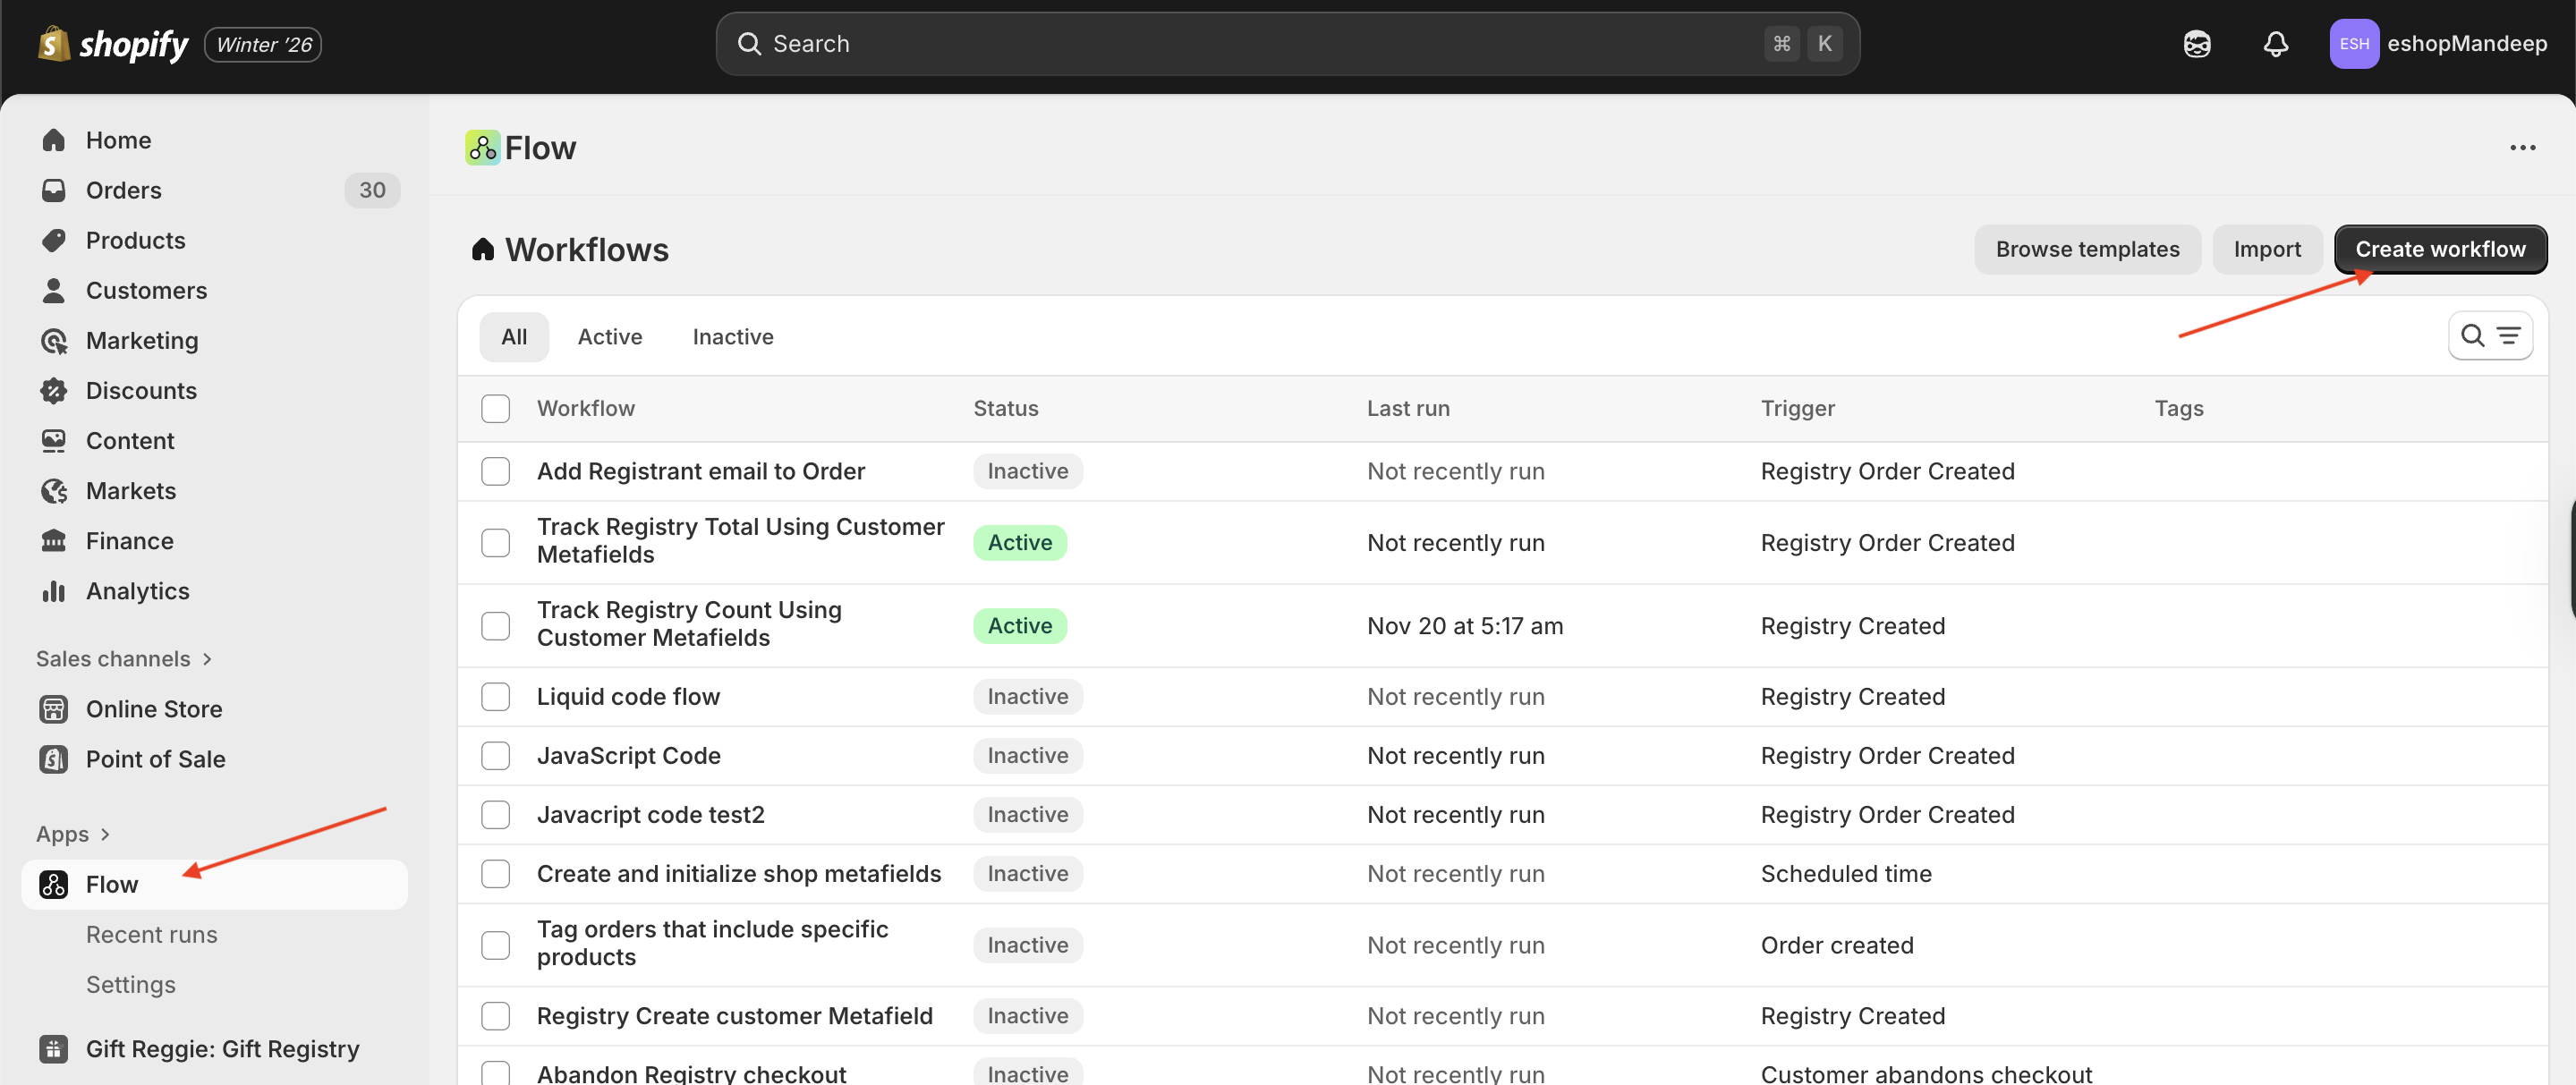This screenshot has width=2576, height=1085.
Task: Open search and filter workflows button
Action: tap(2490, 336)
